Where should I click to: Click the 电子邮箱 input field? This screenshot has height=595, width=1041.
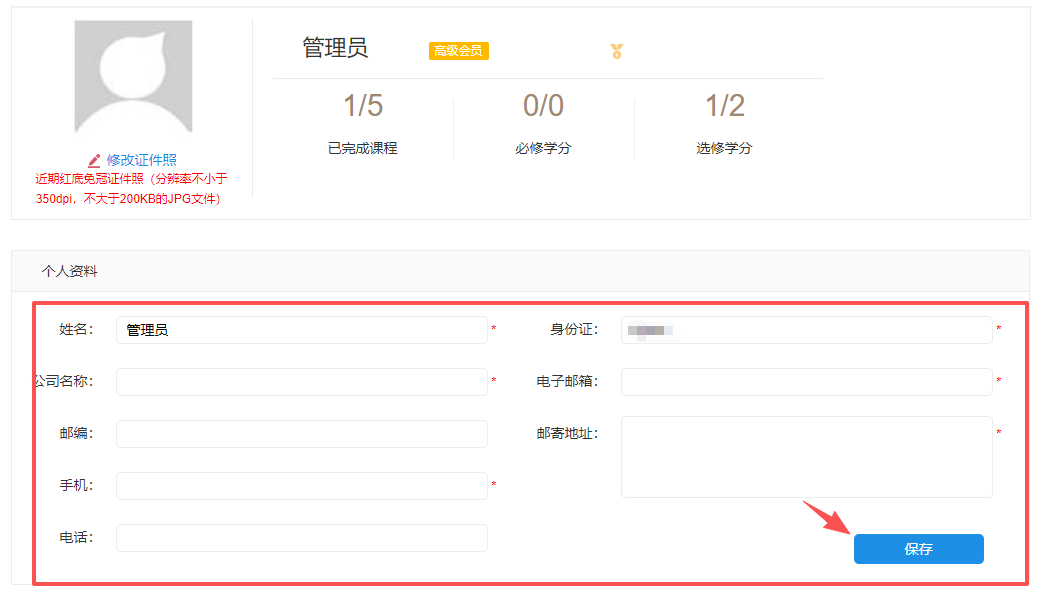pos(806,382)
